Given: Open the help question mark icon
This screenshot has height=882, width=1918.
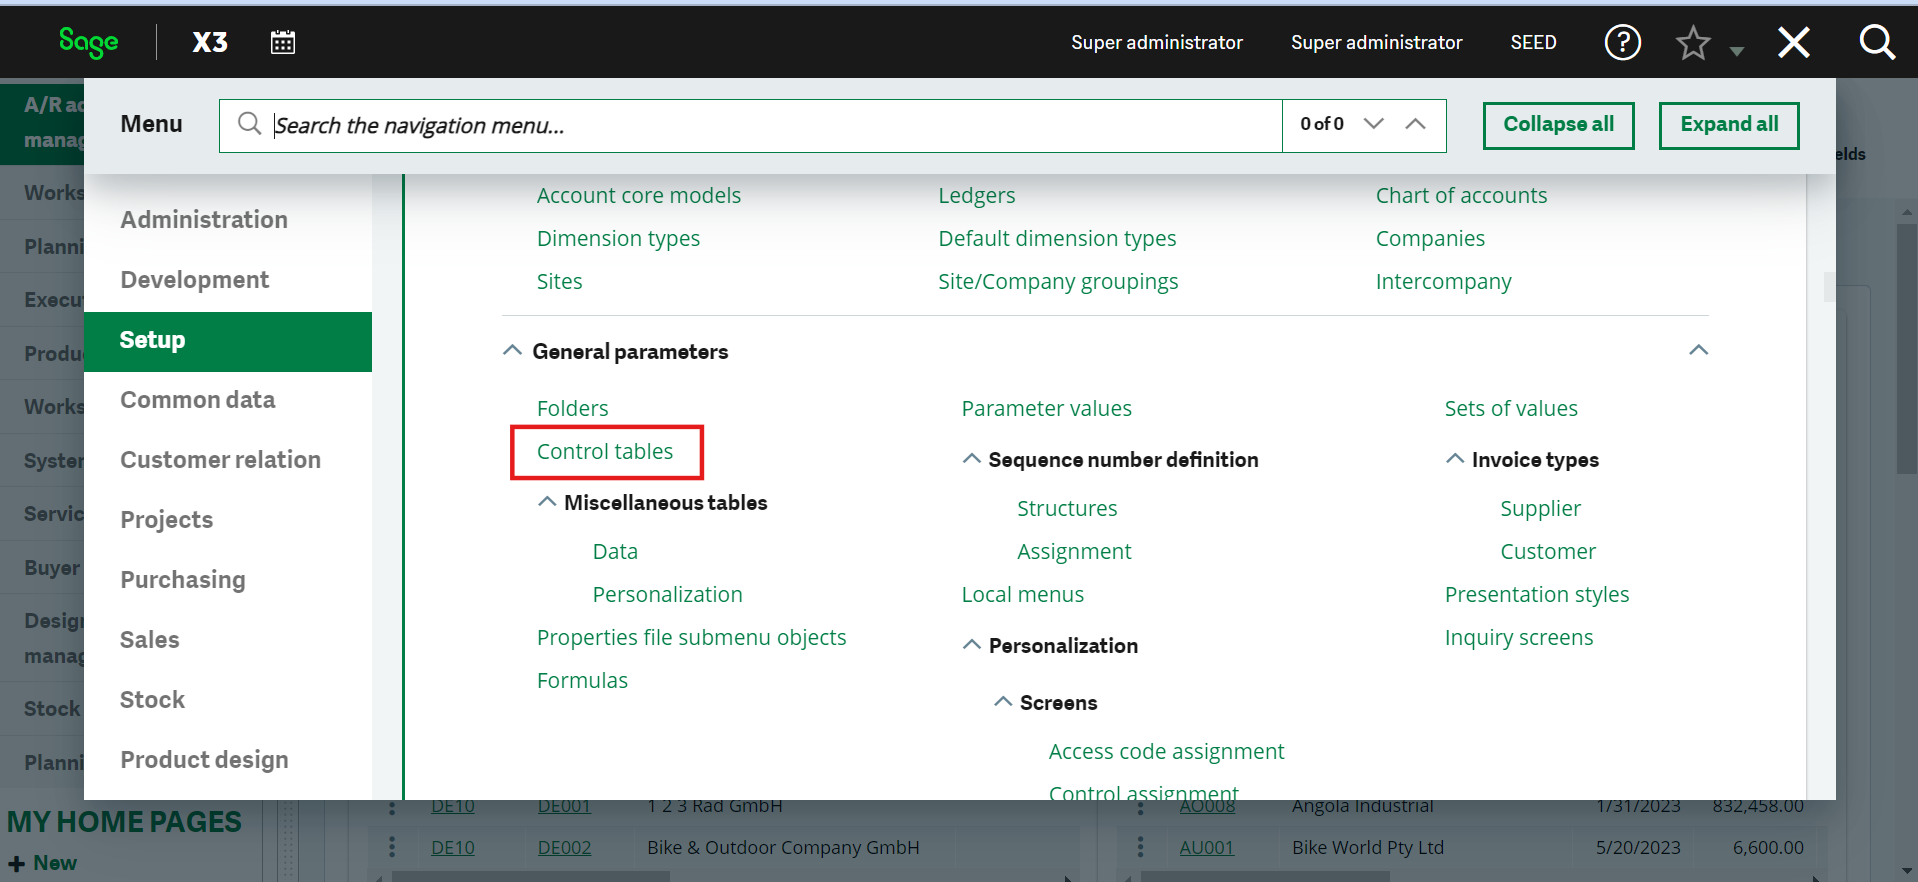Looking at the screenshot, I should tap(1622, 42).
